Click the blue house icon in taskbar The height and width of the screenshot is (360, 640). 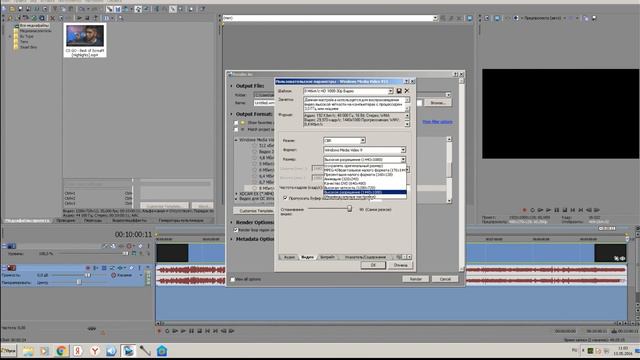pyautogui.click(x=162, y=351)
